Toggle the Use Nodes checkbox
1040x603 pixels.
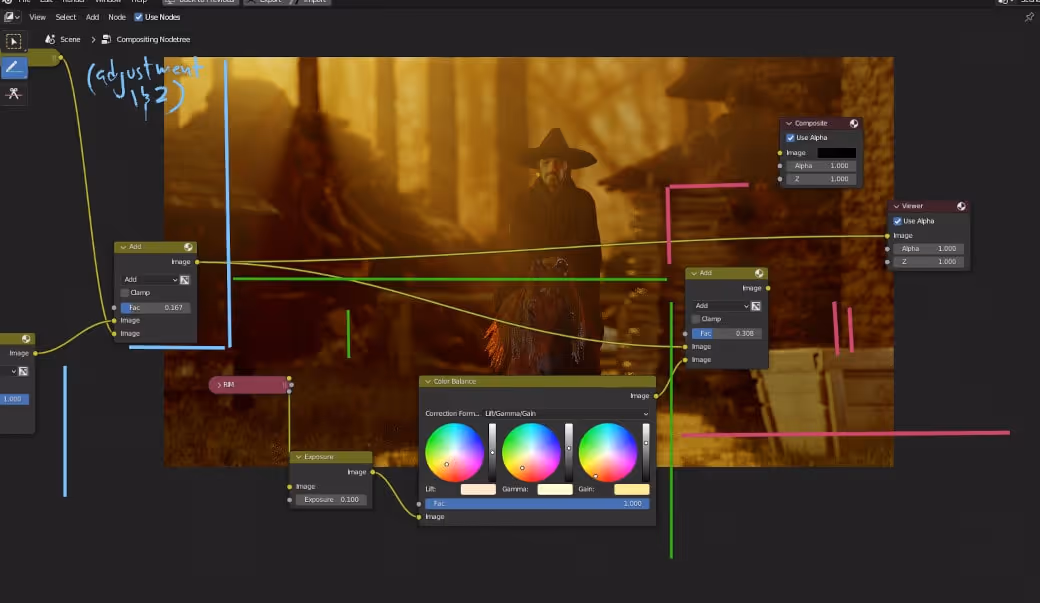(137, 16)
